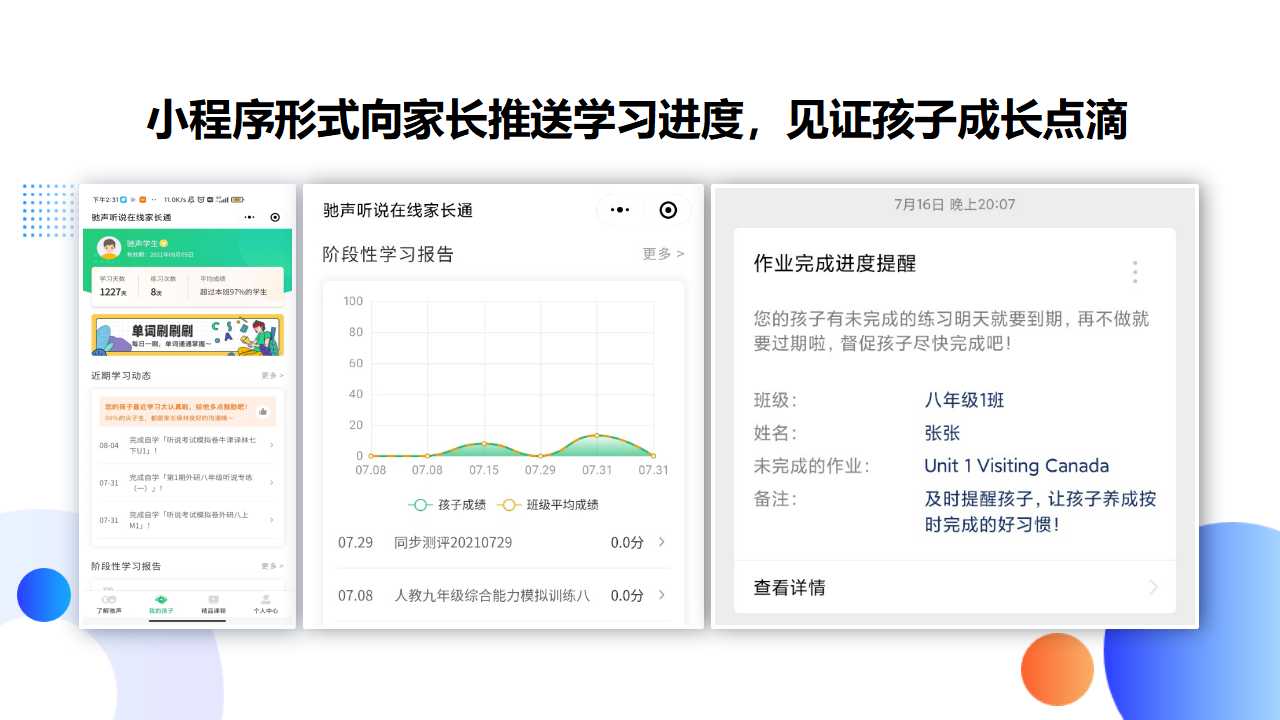Toggle the 班级平均成绩 legend series
The width and height of the screenshot is (1280, 720).
point(548,505)
